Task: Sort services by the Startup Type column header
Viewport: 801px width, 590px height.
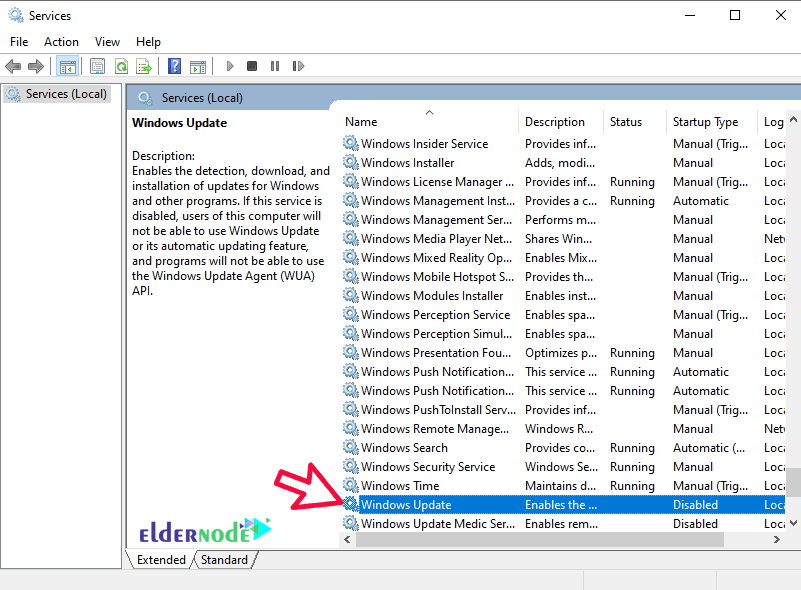Action: point(703,121)
